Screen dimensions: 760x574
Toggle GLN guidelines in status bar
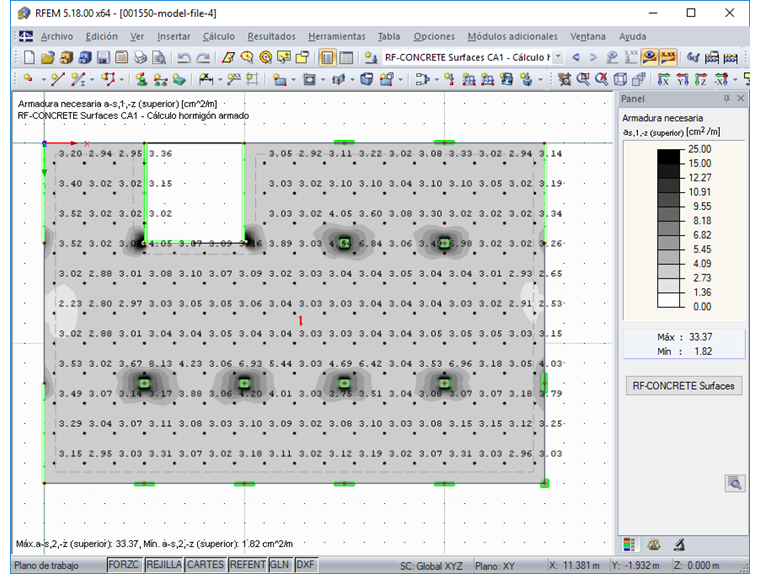point(280,564)
